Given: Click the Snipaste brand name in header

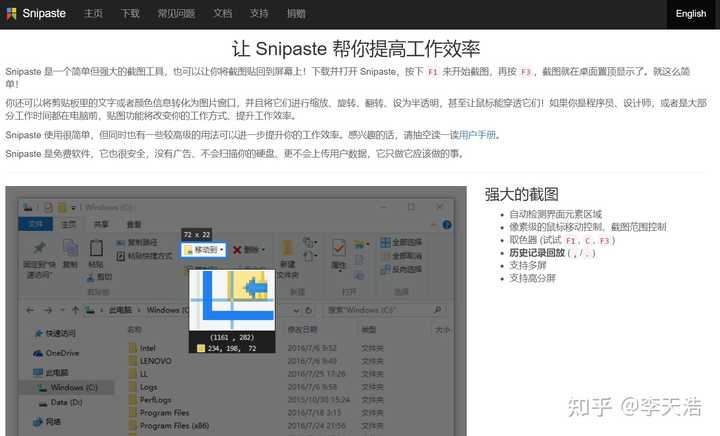Looking at the screenshot, I should pyautogui.click(x=44, y=14).
